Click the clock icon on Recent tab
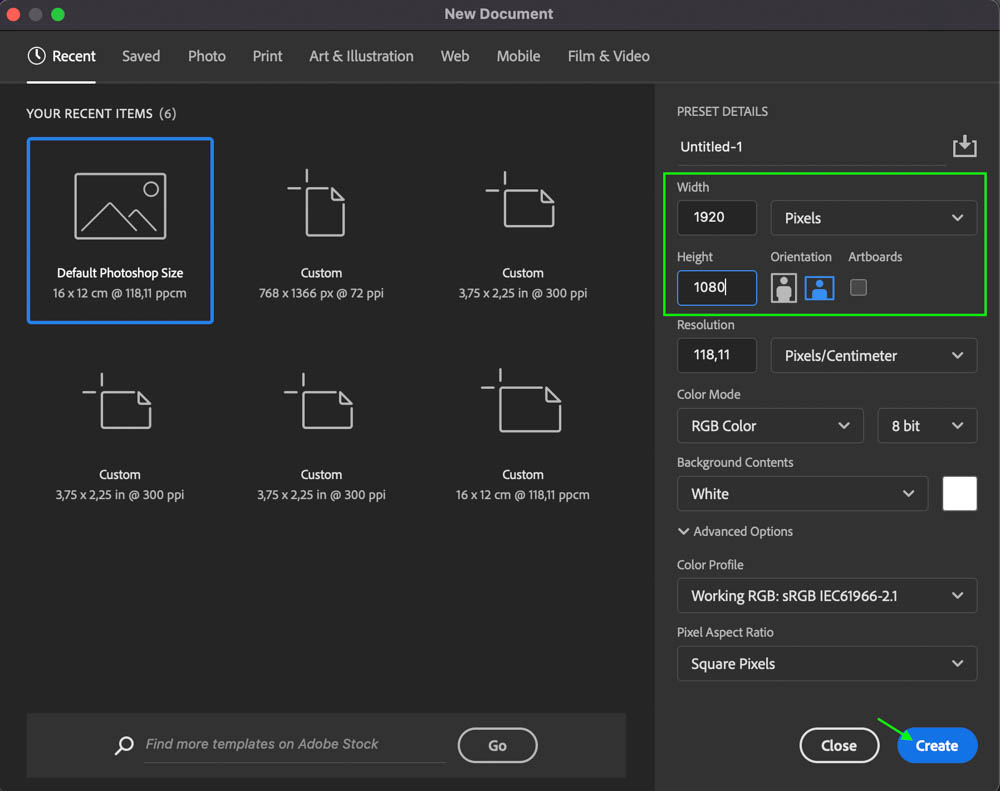The width and height of the screenshot is (1000, 791). (37, 56)
